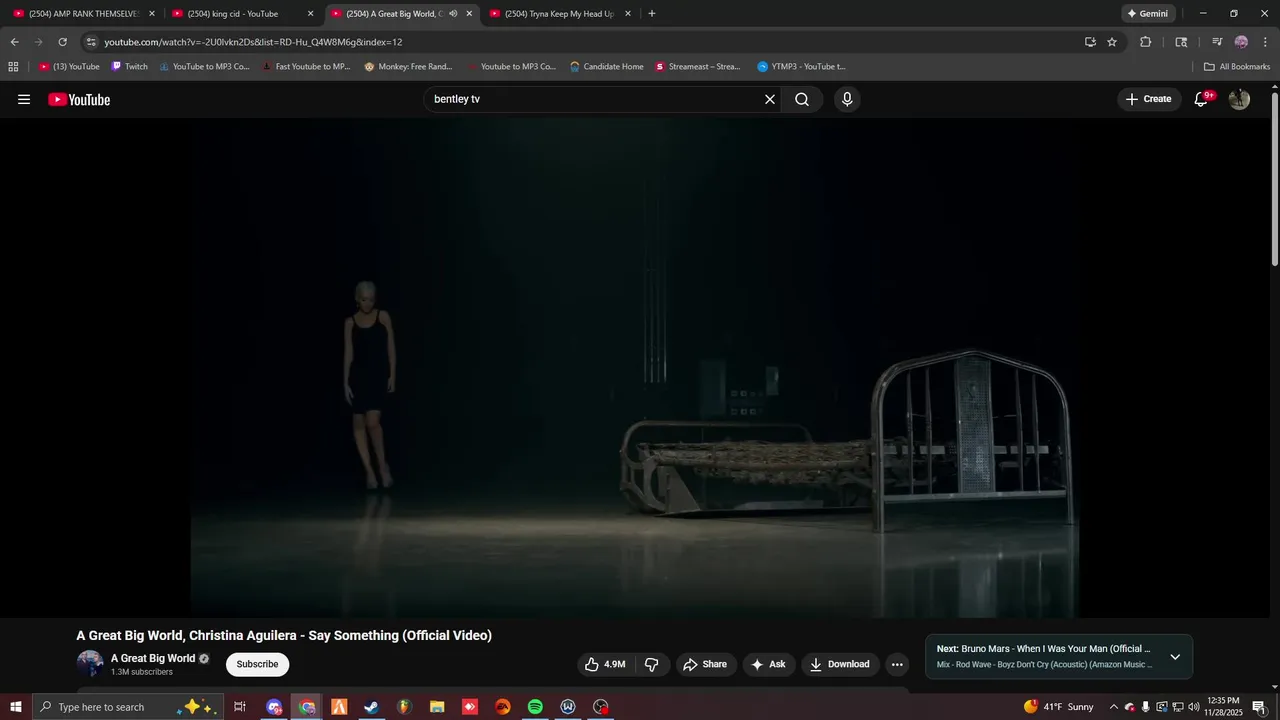The image size is (1280, 720).
Task: Click the video player to pause
Action: point(635,367)
